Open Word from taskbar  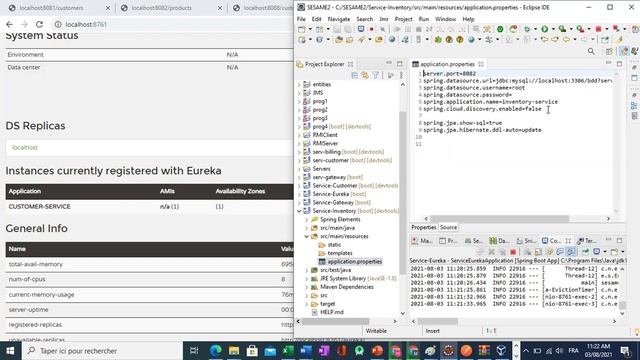[x=306, y=351]
